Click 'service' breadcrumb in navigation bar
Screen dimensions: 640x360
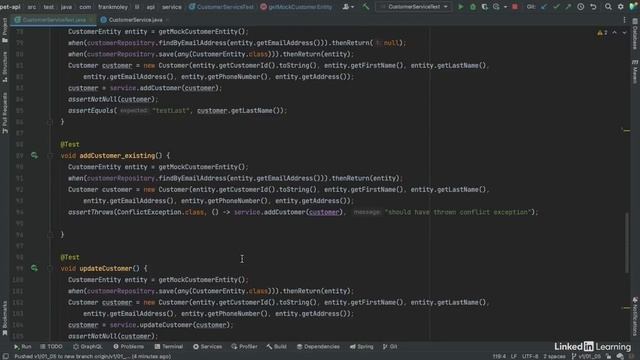(x=172, y=7)
